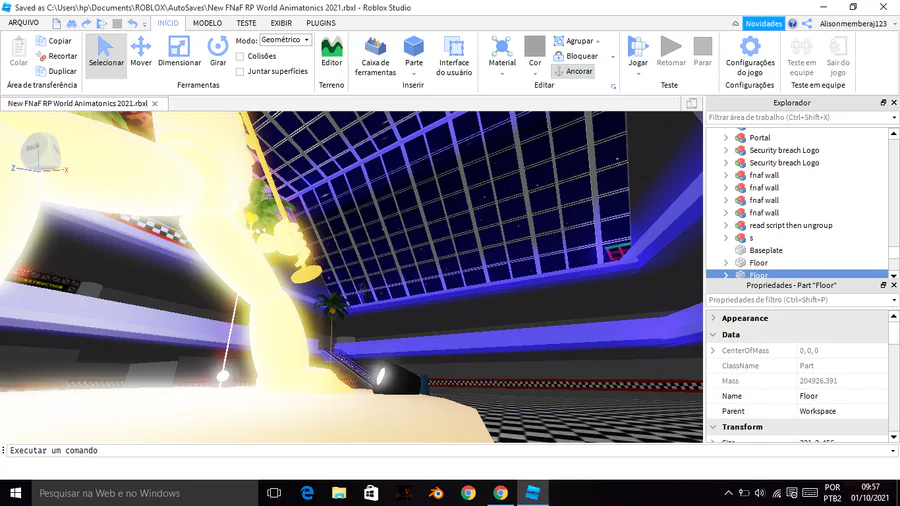Open the Cor color swatch picker
This screenshot has height=506, width=900.
coord(534,47)
